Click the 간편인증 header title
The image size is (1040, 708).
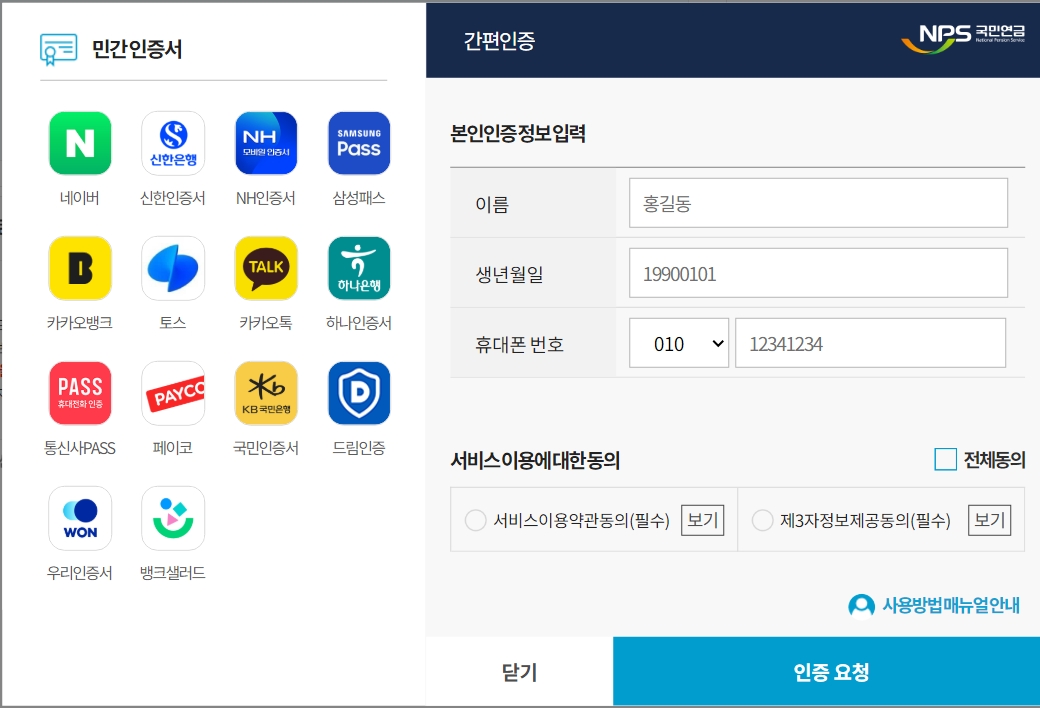coord(499,41)
